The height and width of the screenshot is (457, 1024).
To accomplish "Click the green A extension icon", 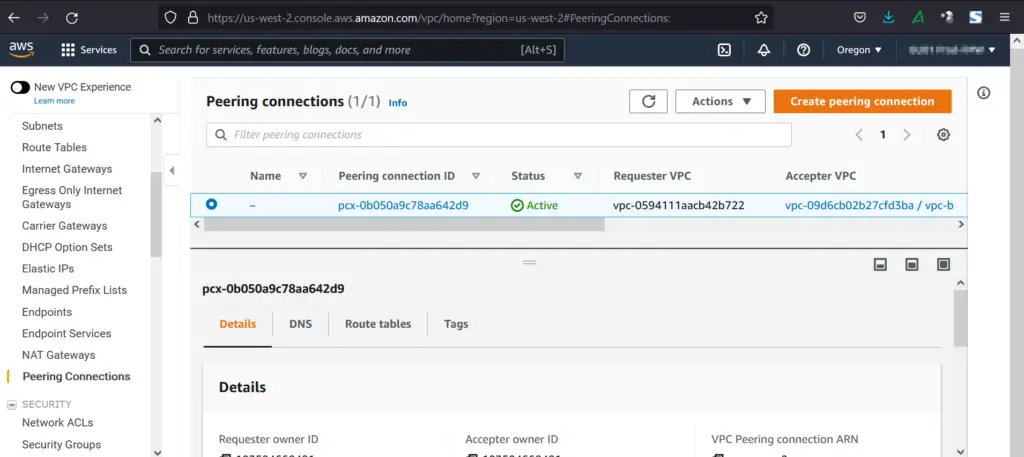I will [918, 18].
